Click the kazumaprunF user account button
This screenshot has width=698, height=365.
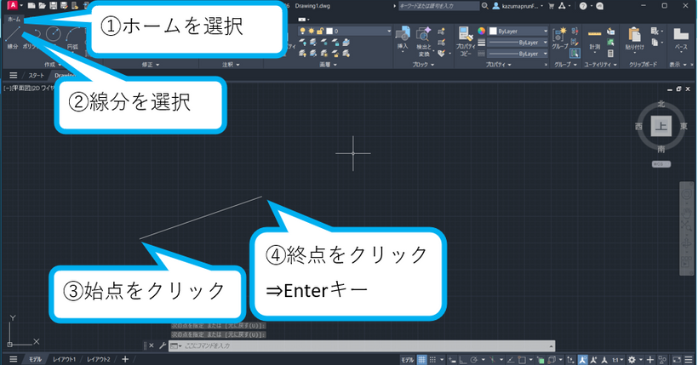[x=518, y=6]
